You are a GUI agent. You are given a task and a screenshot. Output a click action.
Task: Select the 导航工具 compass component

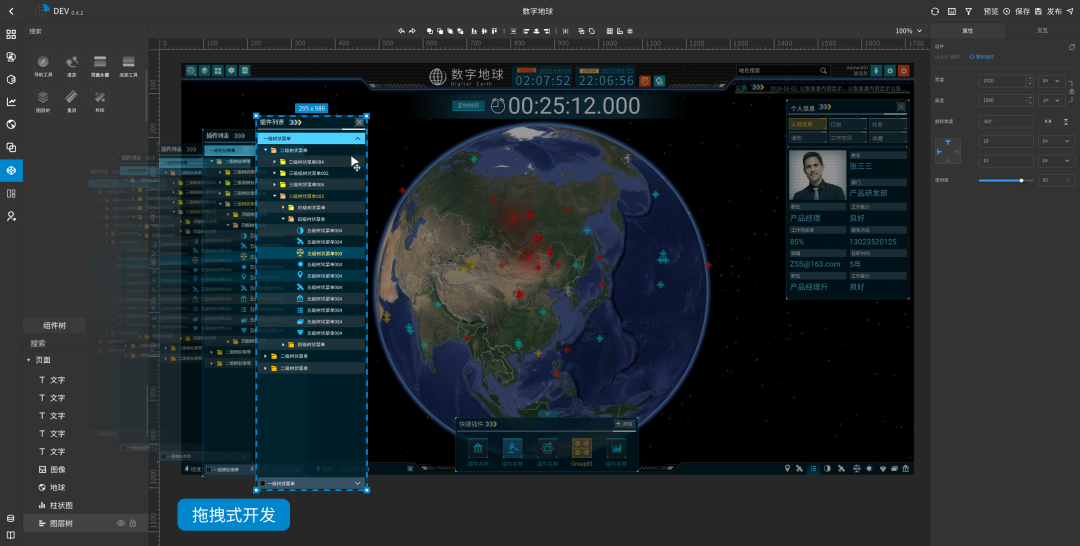point(43,62)
